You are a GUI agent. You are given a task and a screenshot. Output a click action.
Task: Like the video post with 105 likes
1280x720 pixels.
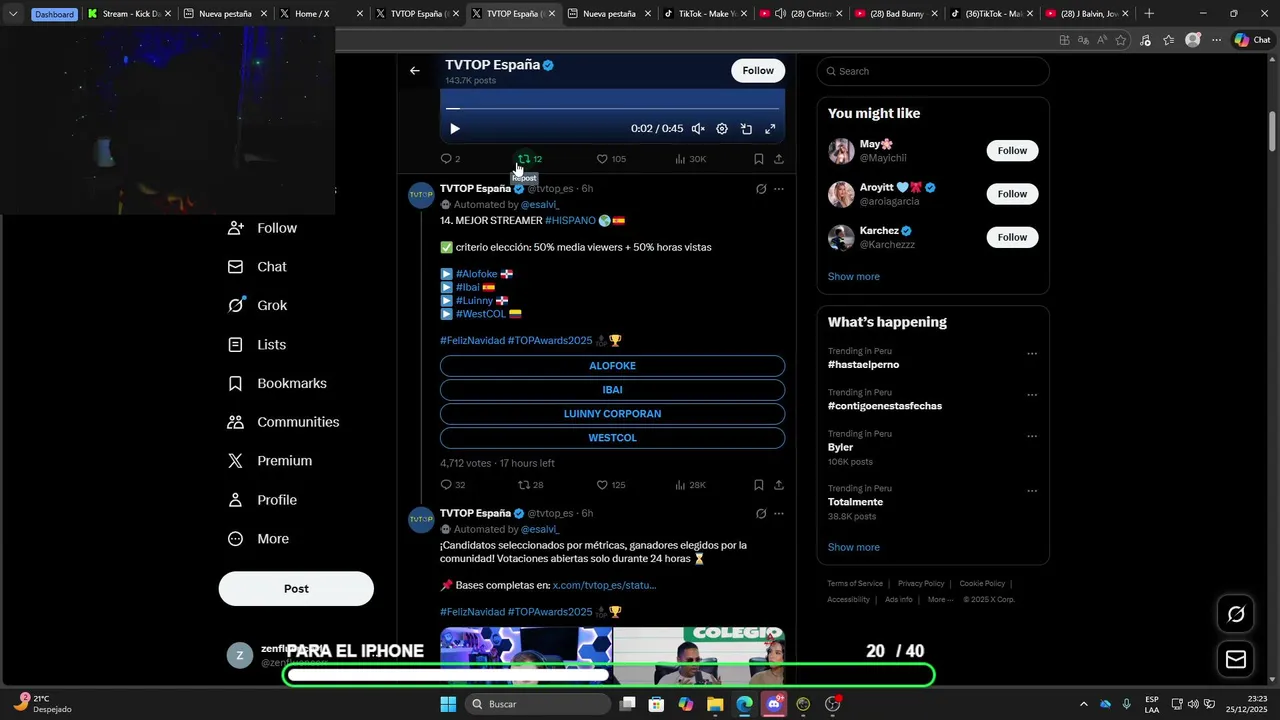[611, 159]
